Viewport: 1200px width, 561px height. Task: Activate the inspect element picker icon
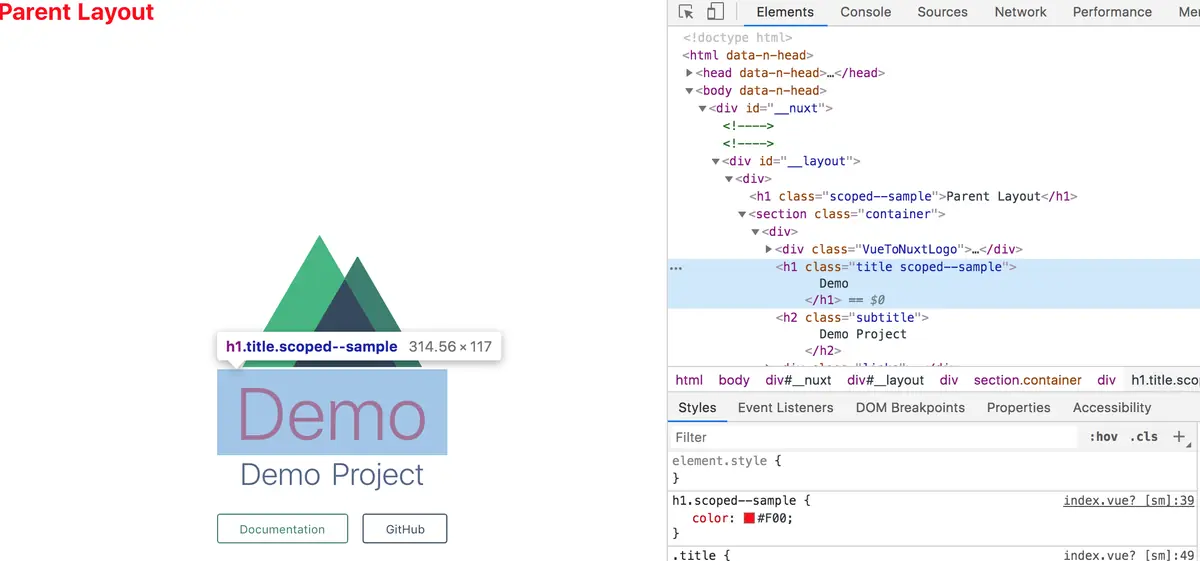(686, 12)
